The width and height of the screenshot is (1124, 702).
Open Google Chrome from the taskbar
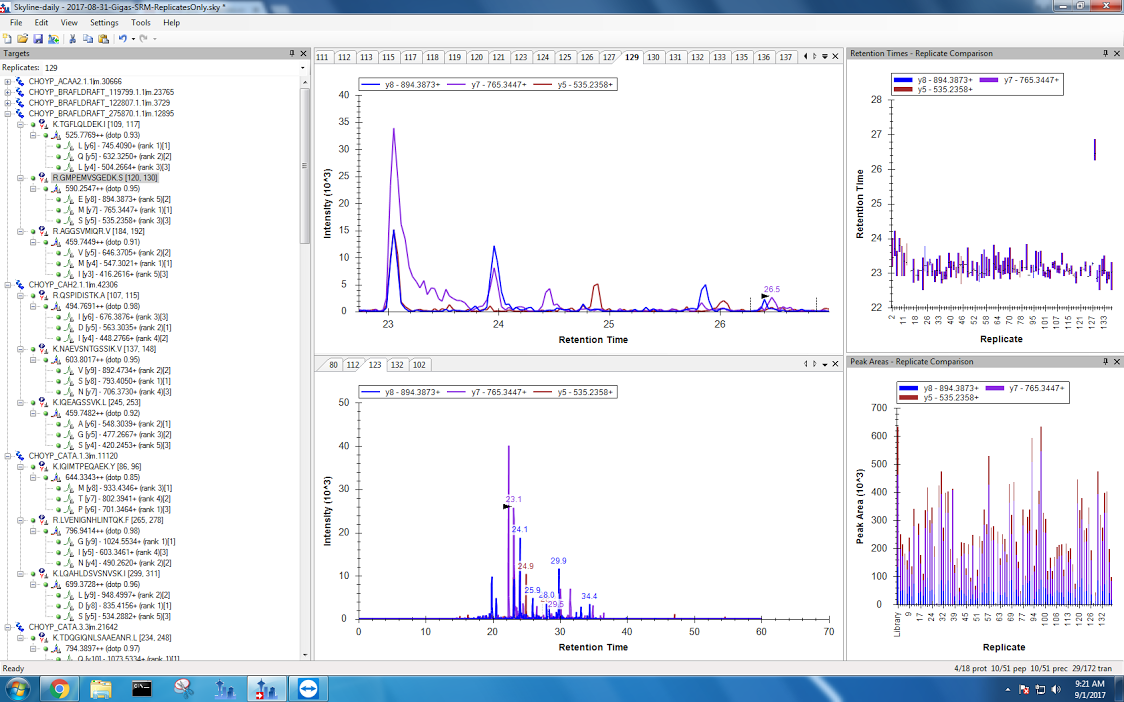coord(59,688)
